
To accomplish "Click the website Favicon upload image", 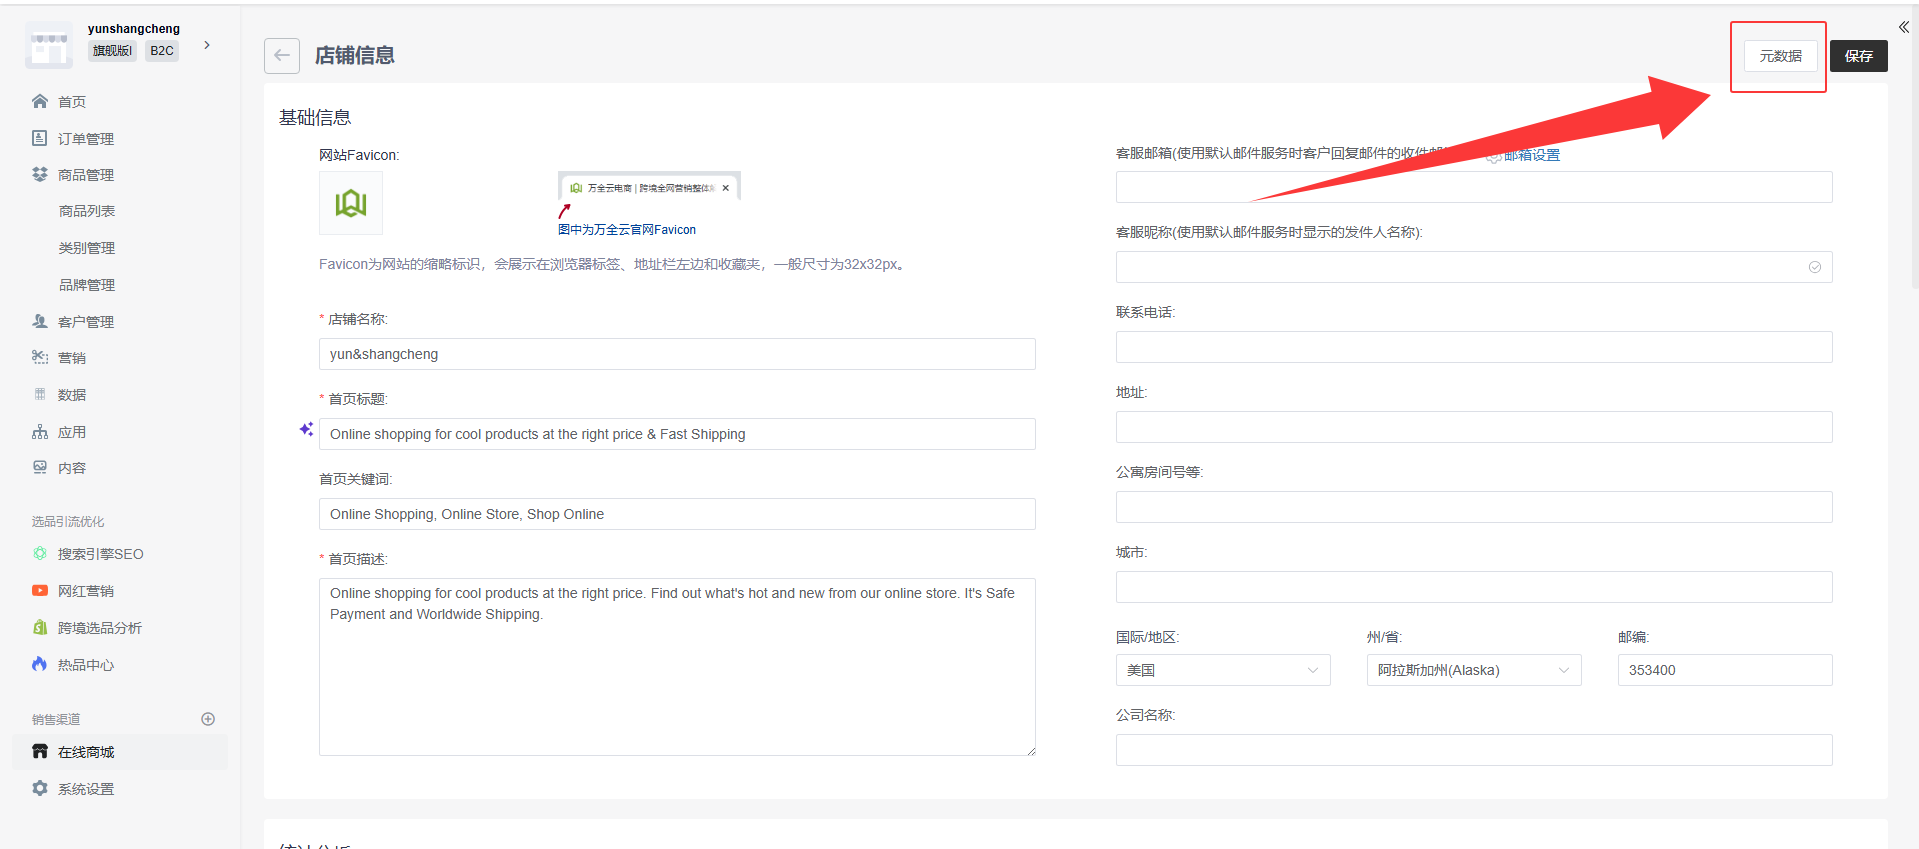I will tap(350, 203).
